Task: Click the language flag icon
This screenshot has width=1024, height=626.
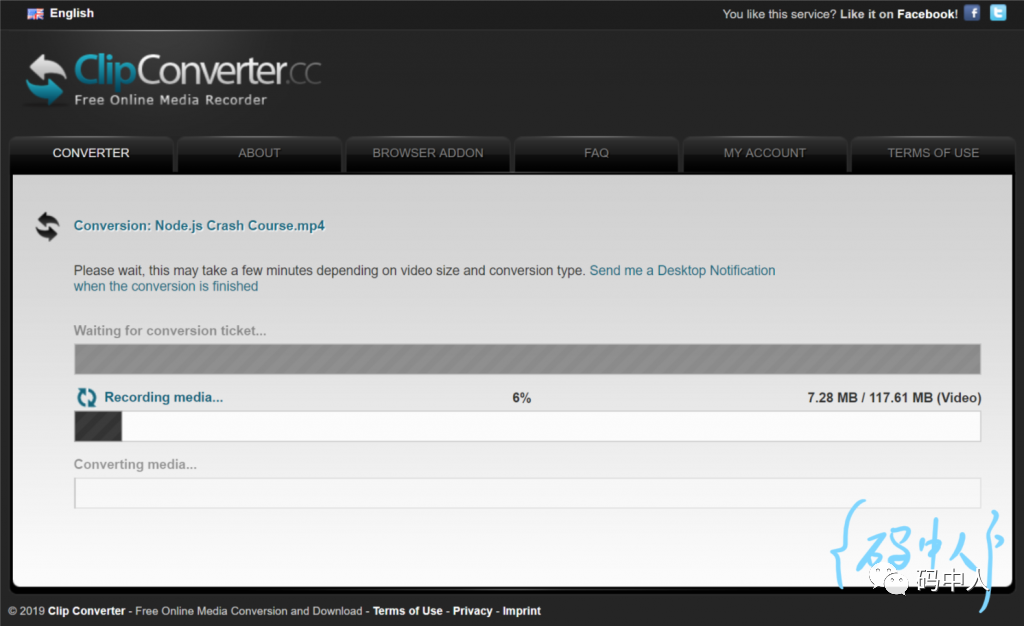Action: pos(35,14)
